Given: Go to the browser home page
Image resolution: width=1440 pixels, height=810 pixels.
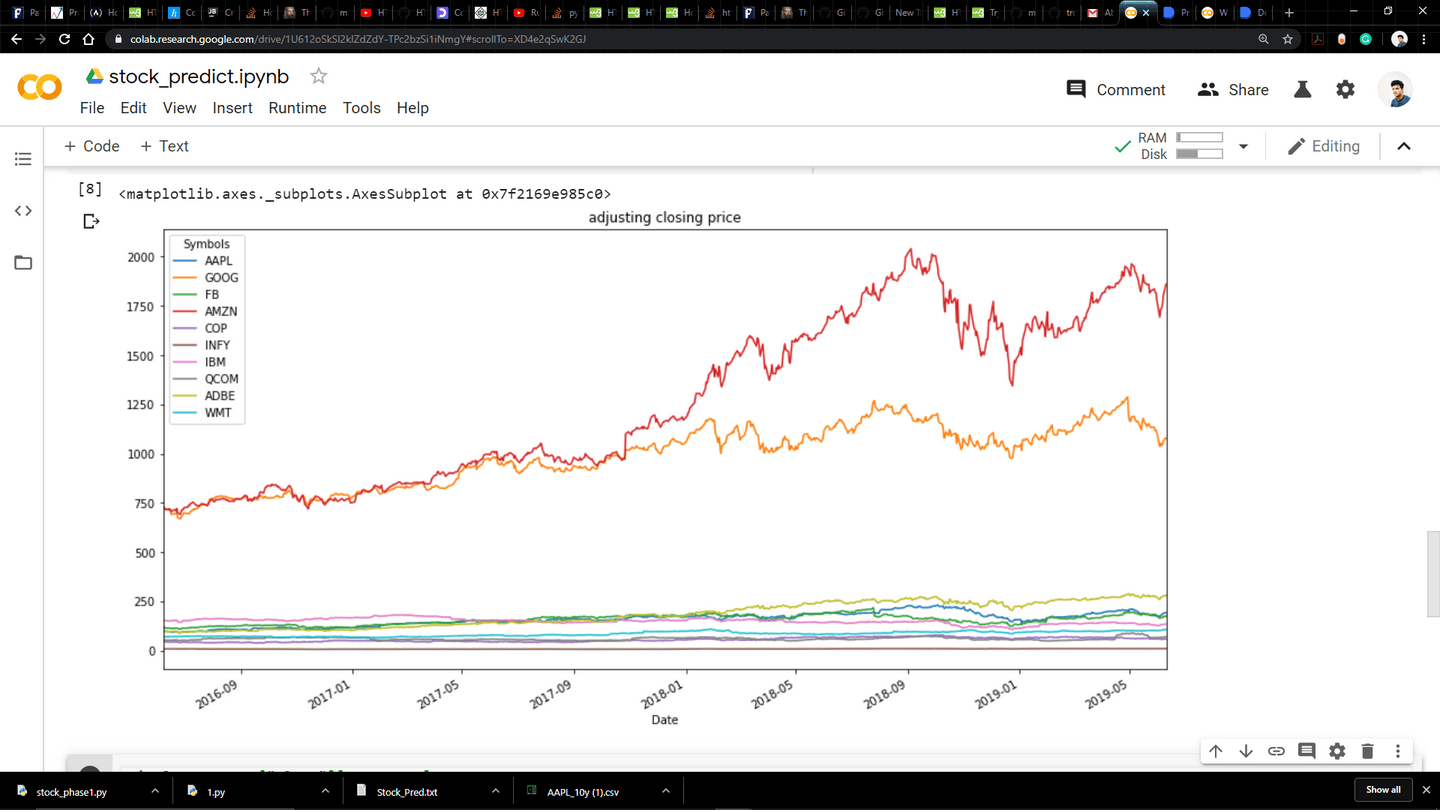Looking at the screenshot, I should [89, 39].
